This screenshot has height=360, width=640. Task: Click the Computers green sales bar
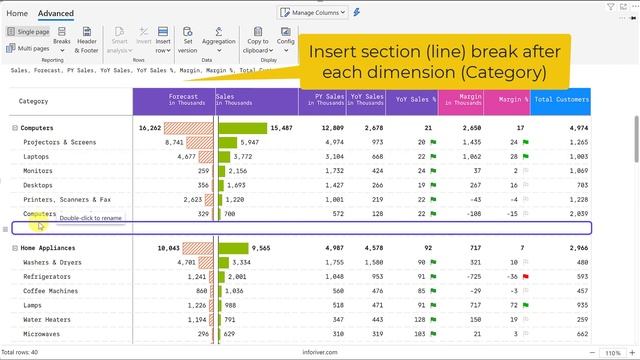[243, 128]
